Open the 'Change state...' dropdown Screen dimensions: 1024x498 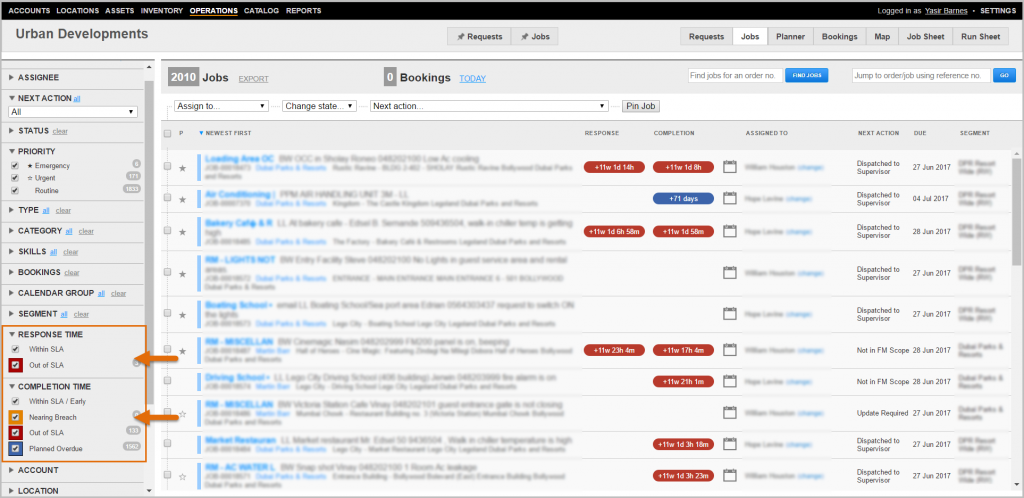coord(321,105)
